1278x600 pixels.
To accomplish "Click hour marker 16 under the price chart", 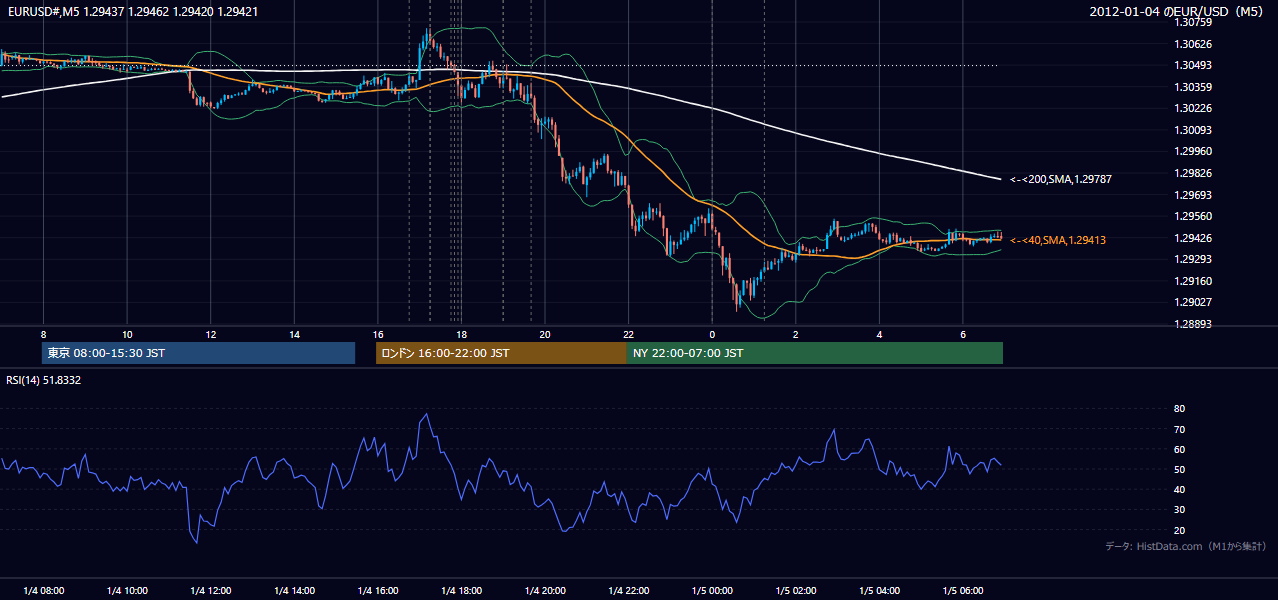I will [377, 334].
